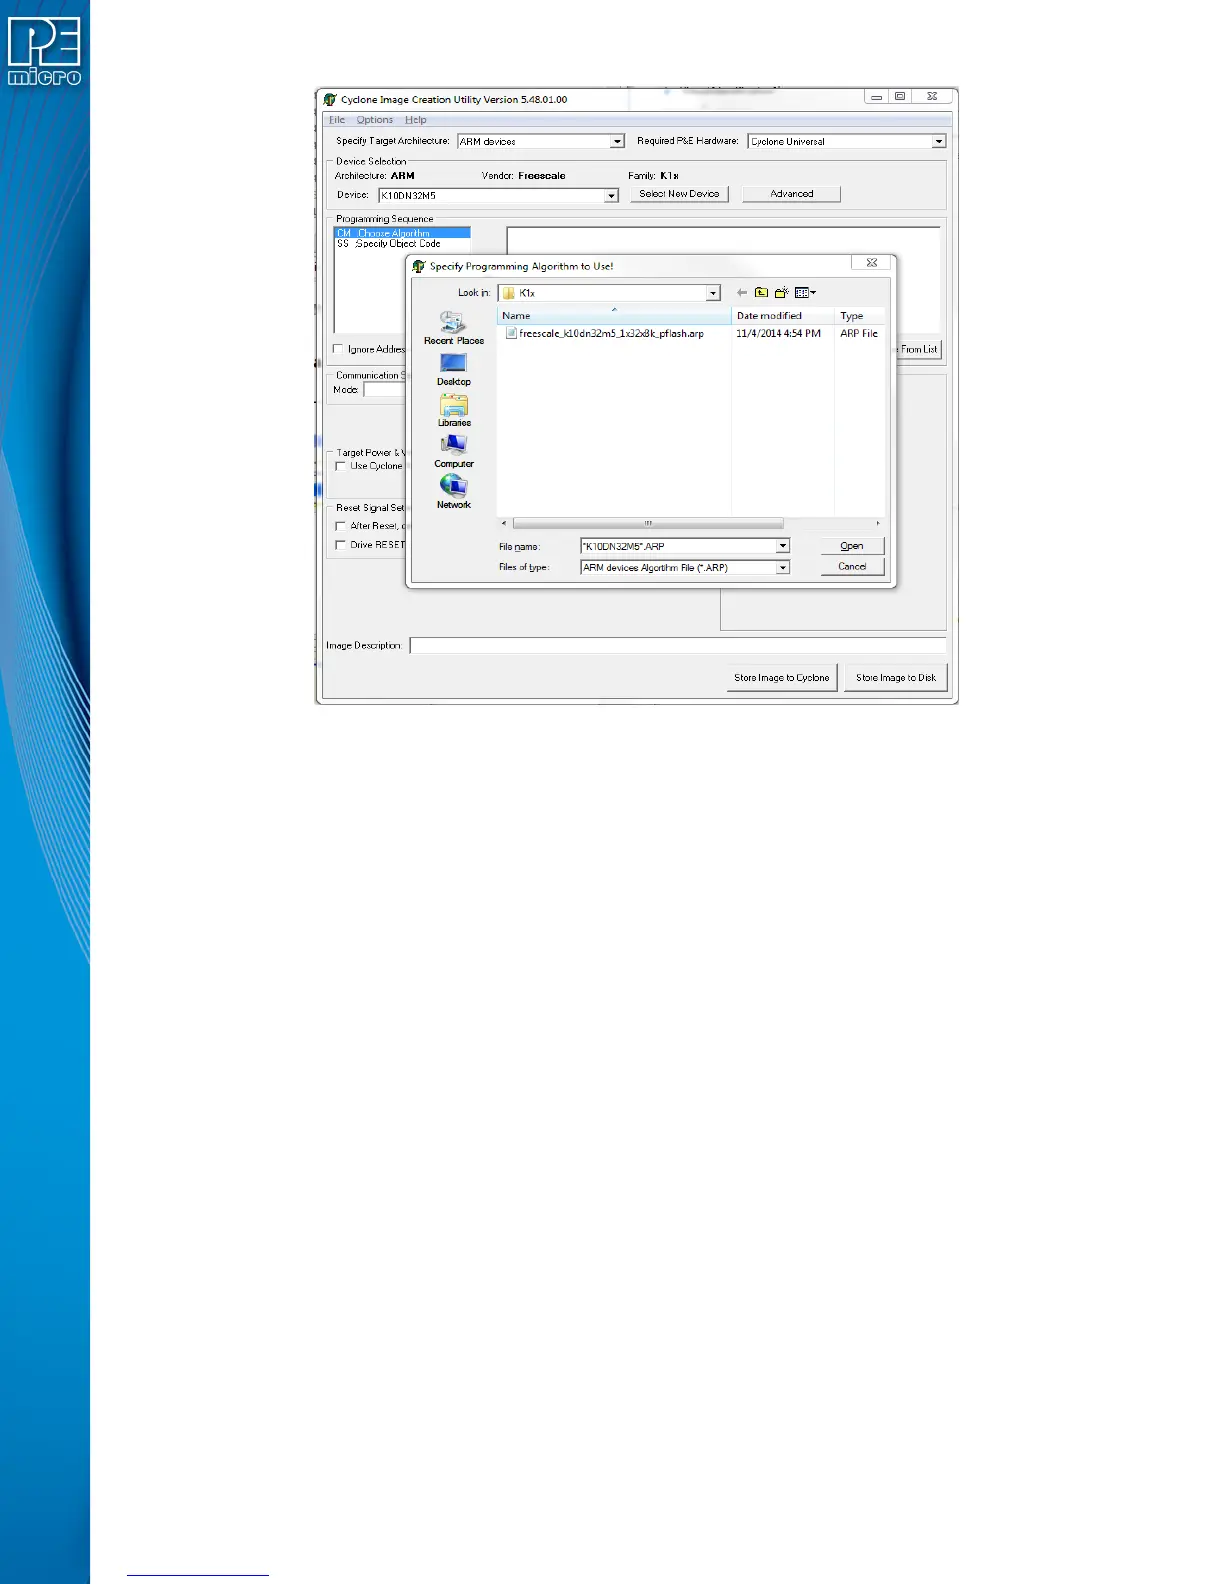Image resolution: width=1224 pixels, height=1584 pixels.
Task: Click the File name input field
Action: (x=679, y=546)
